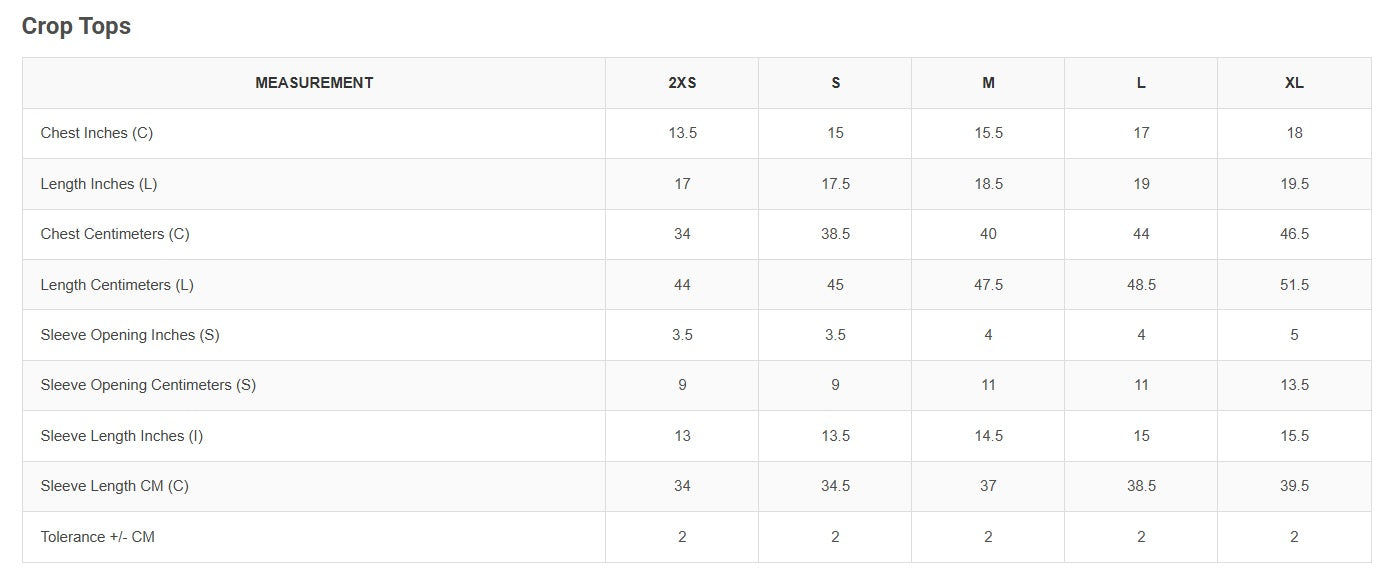This screenshot has width=1391, height=584.
Task: Click the MEASUREMENT column header
Action: tap(314, 83)
